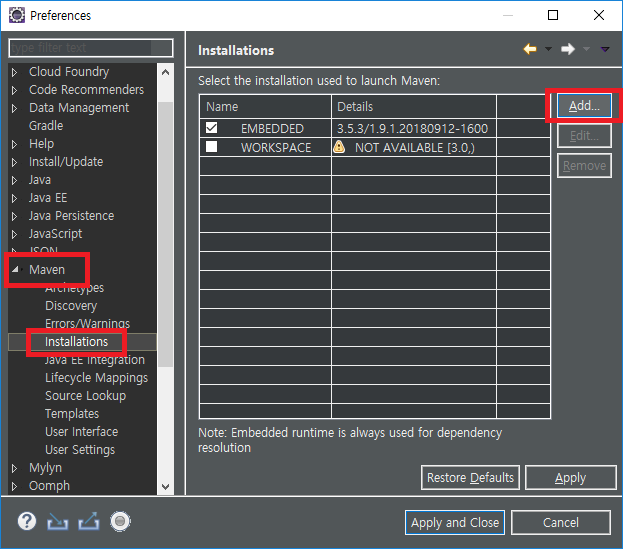Image resolution: width=623 pixels, height=549 pixels.
Task: Click the tree vertical scrollbar thumb
Action: (x=166, y=234)
